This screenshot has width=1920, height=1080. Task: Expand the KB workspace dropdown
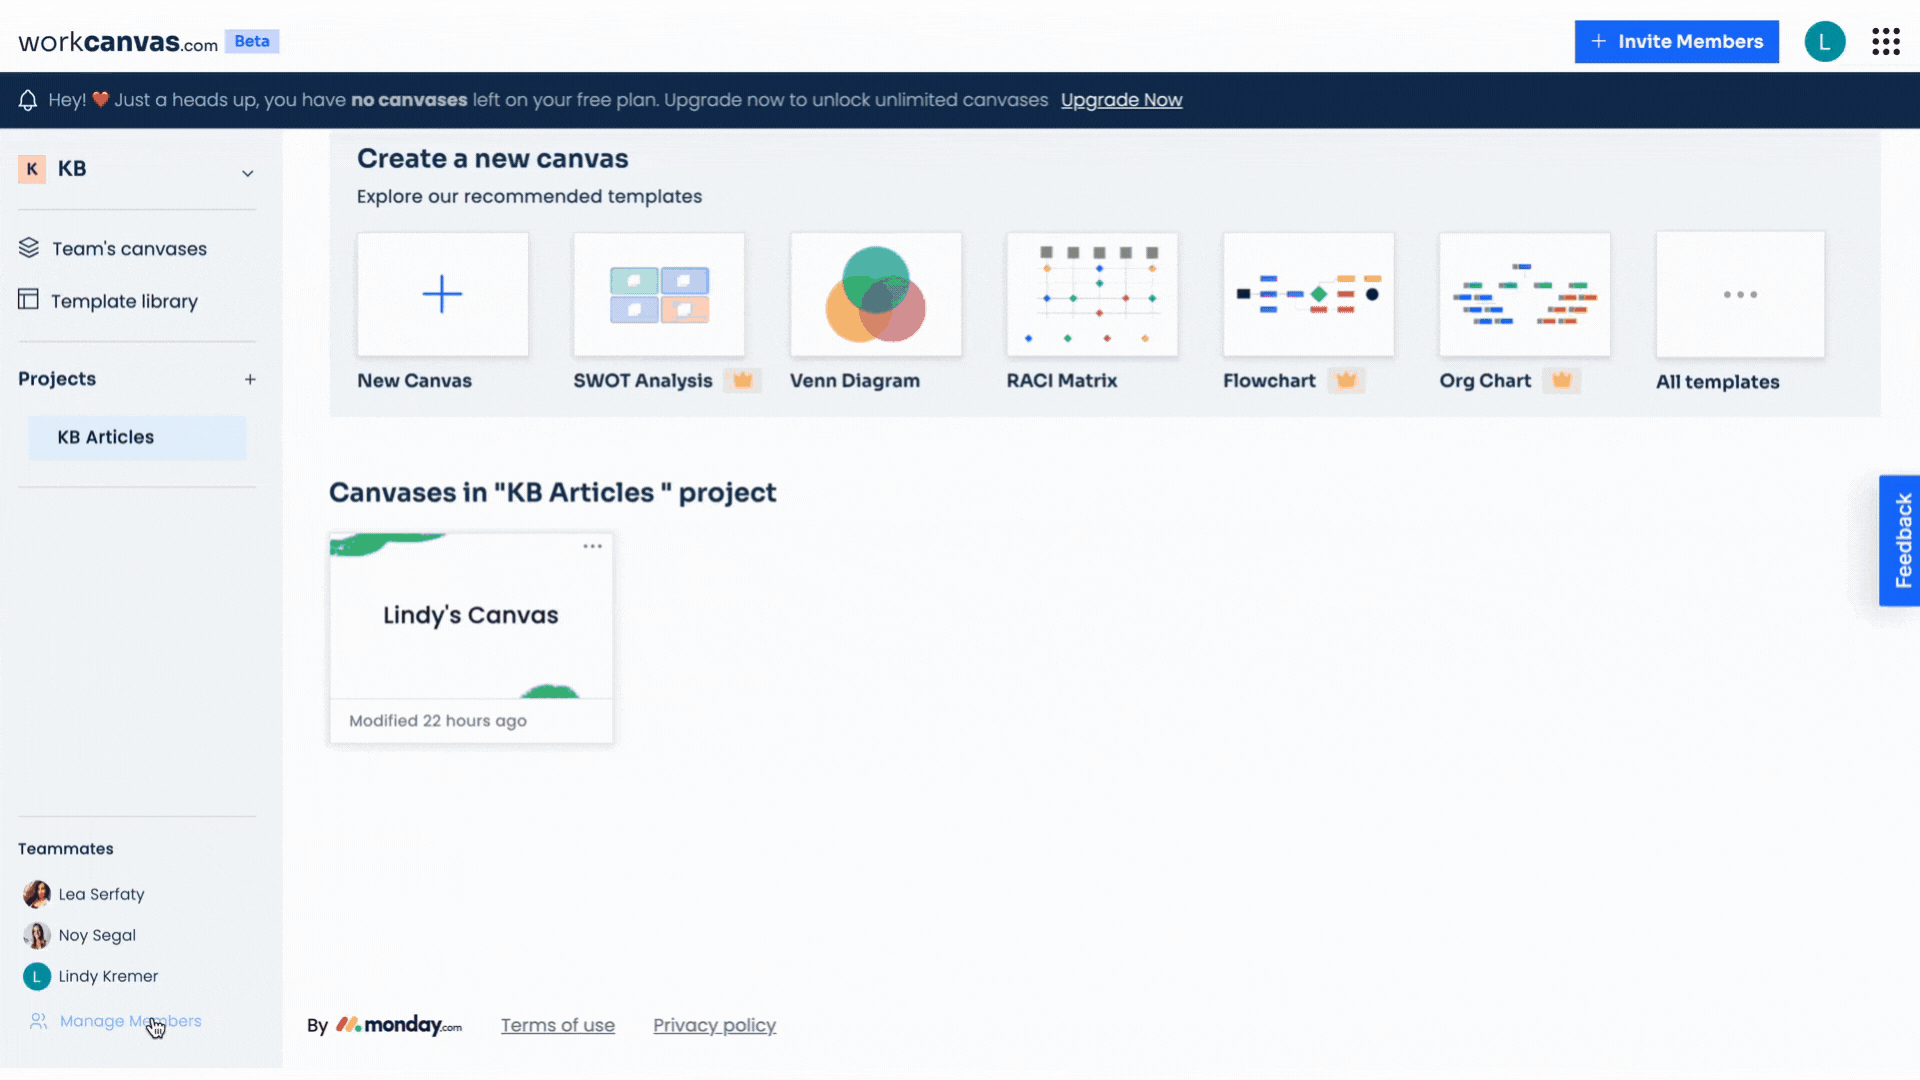tap(247, 172)
